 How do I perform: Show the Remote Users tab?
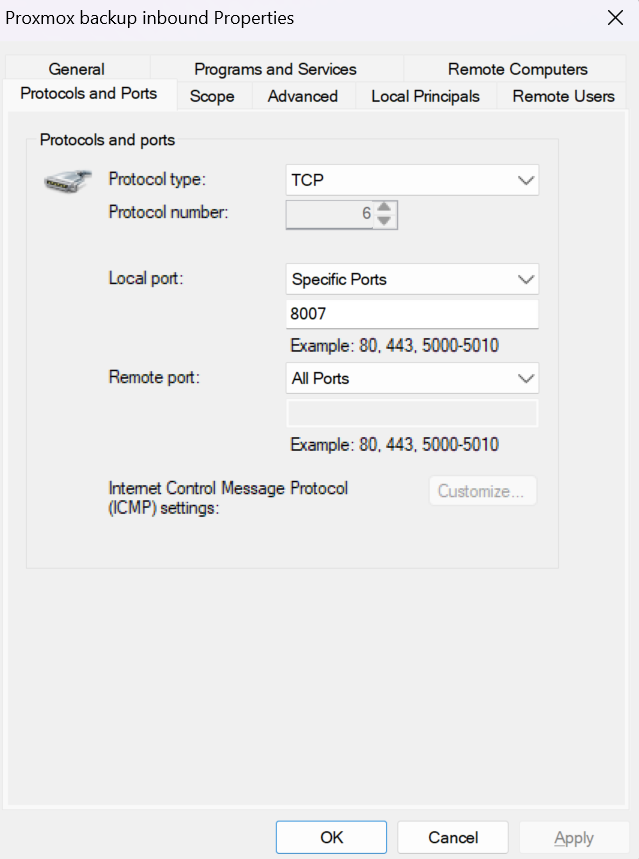(x=563, y=96)
